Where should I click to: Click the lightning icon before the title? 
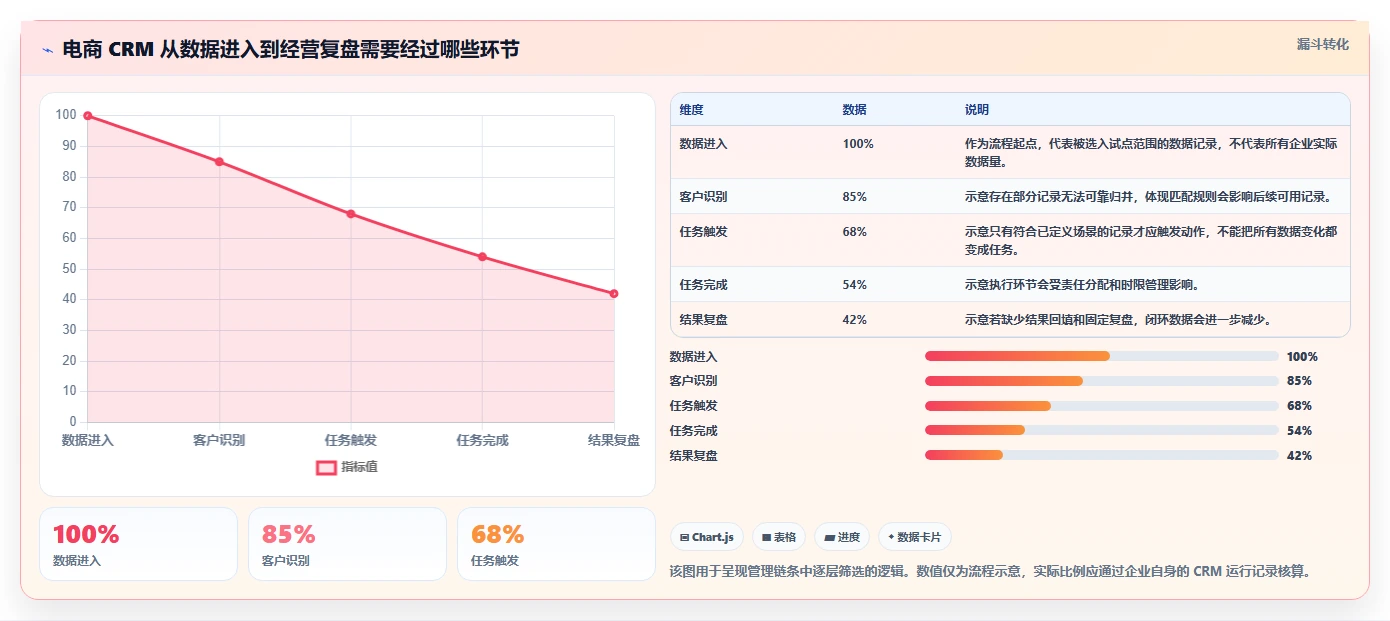coord(47,50)
